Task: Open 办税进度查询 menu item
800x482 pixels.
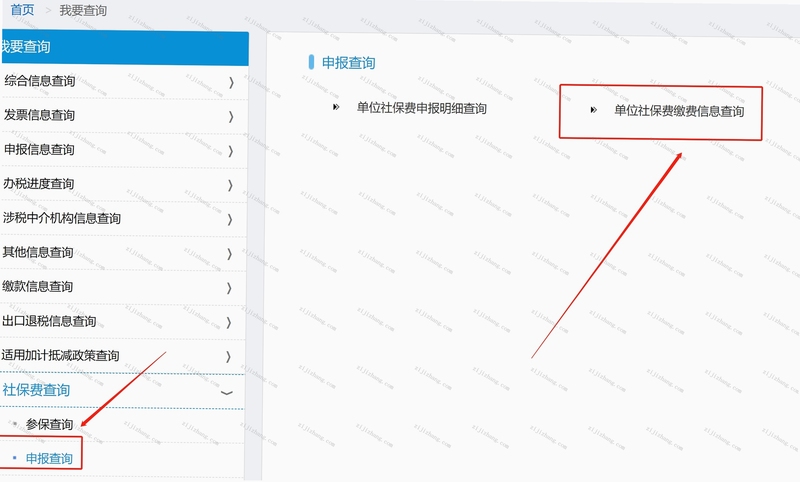Action: 39,183
